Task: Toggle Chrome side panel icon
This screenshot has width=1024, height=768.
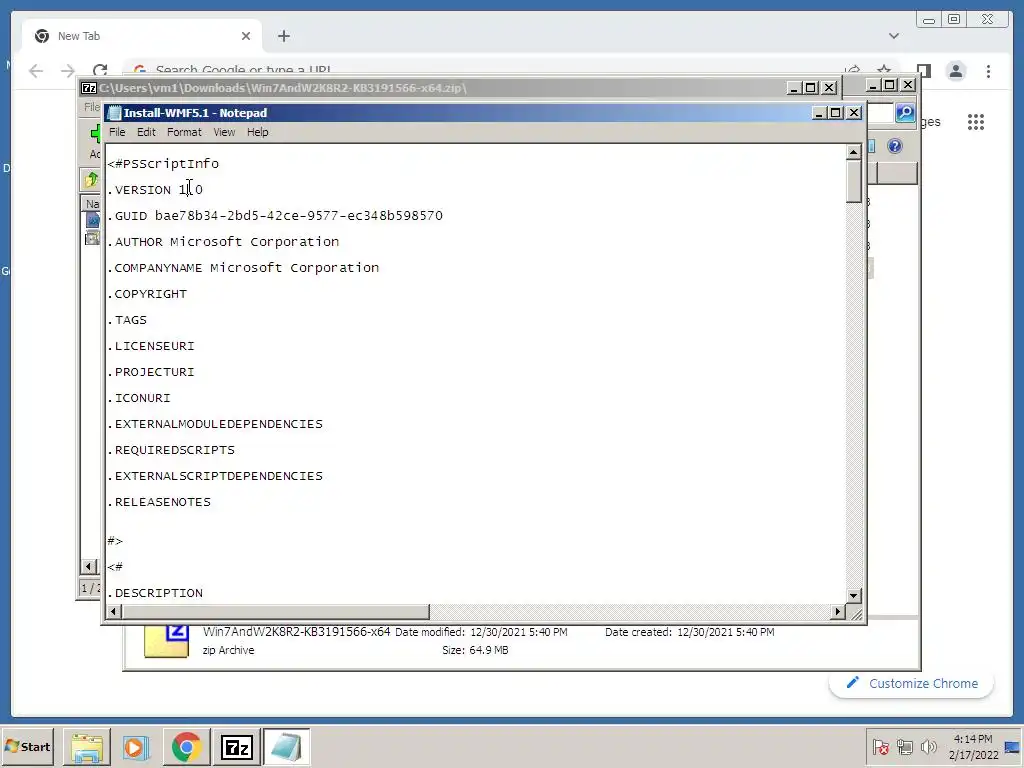Action: coord(923,71)
